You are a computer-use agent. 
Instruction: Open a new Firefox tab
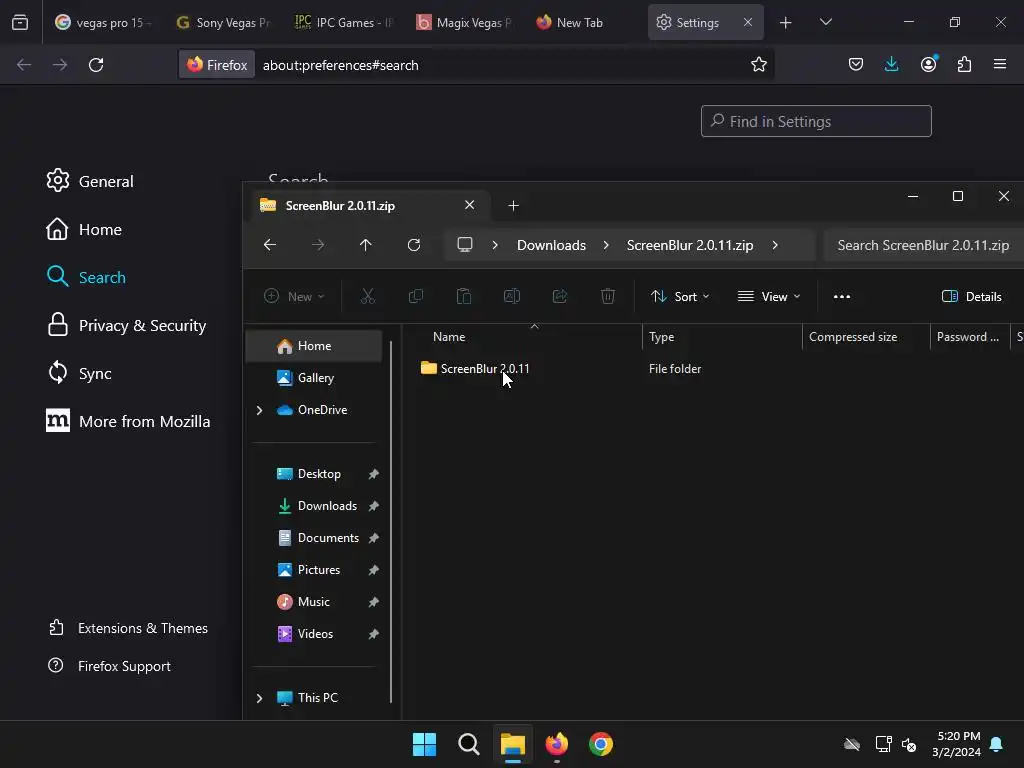[786, 23]
